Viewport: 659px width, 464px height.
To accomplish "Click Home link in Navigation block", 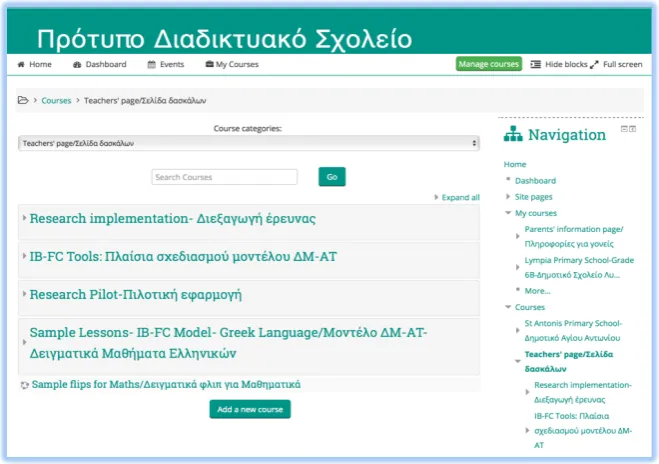I will pyautogui.click(x=515, y=164).
